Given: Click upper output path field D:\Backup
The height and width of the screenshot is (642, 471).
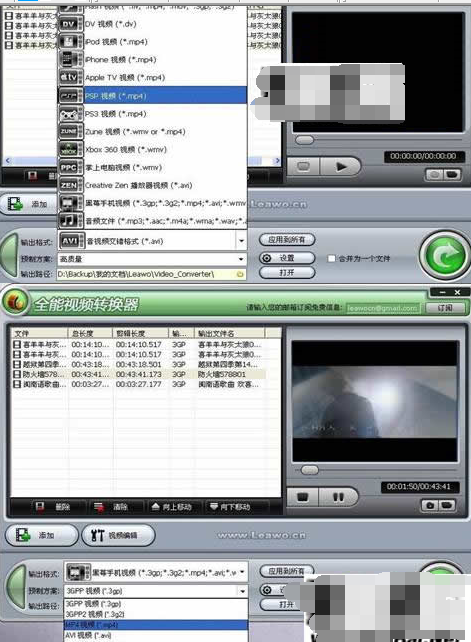Looking at the screenshot, I should tap(152, 274).
